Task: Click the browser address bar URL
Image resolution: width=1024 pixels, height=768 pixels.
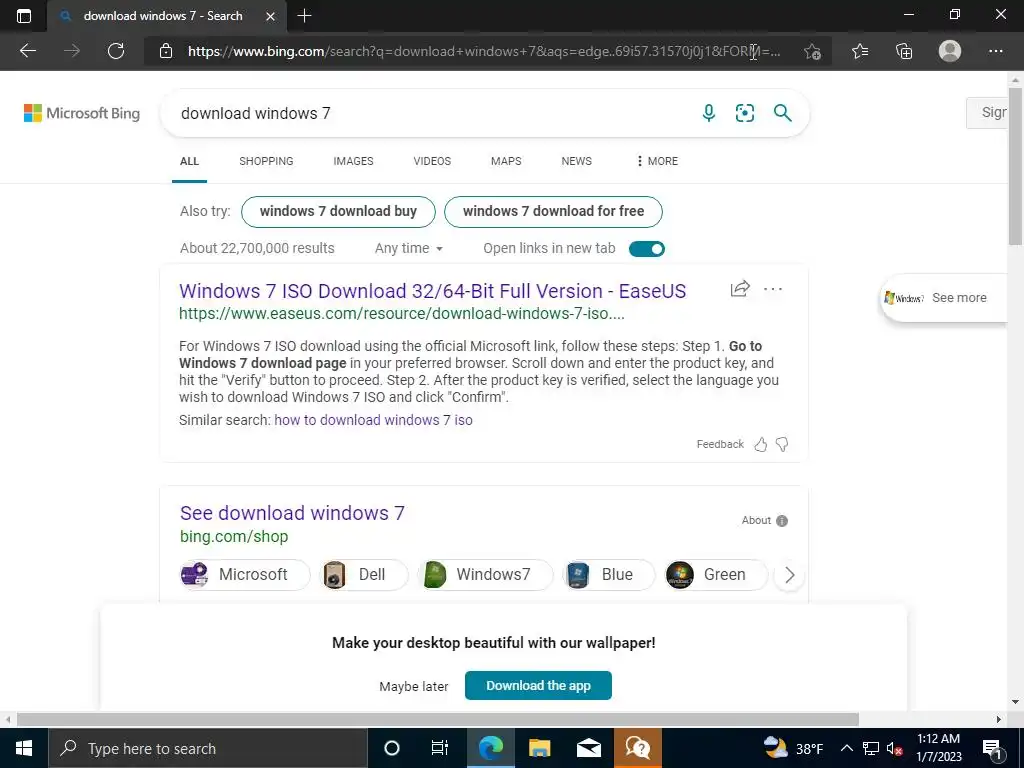Action: tap(483, 51)
